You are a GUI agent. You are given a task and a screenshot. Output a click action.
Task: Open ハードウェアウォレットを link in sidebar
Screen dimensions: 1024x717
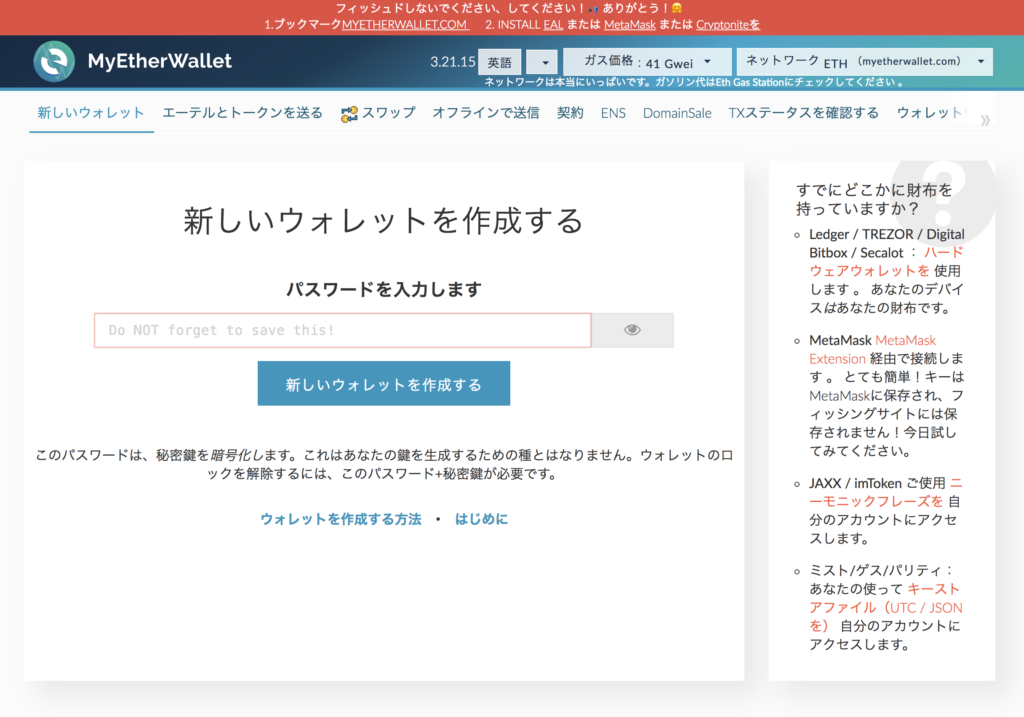coord(886,261)
